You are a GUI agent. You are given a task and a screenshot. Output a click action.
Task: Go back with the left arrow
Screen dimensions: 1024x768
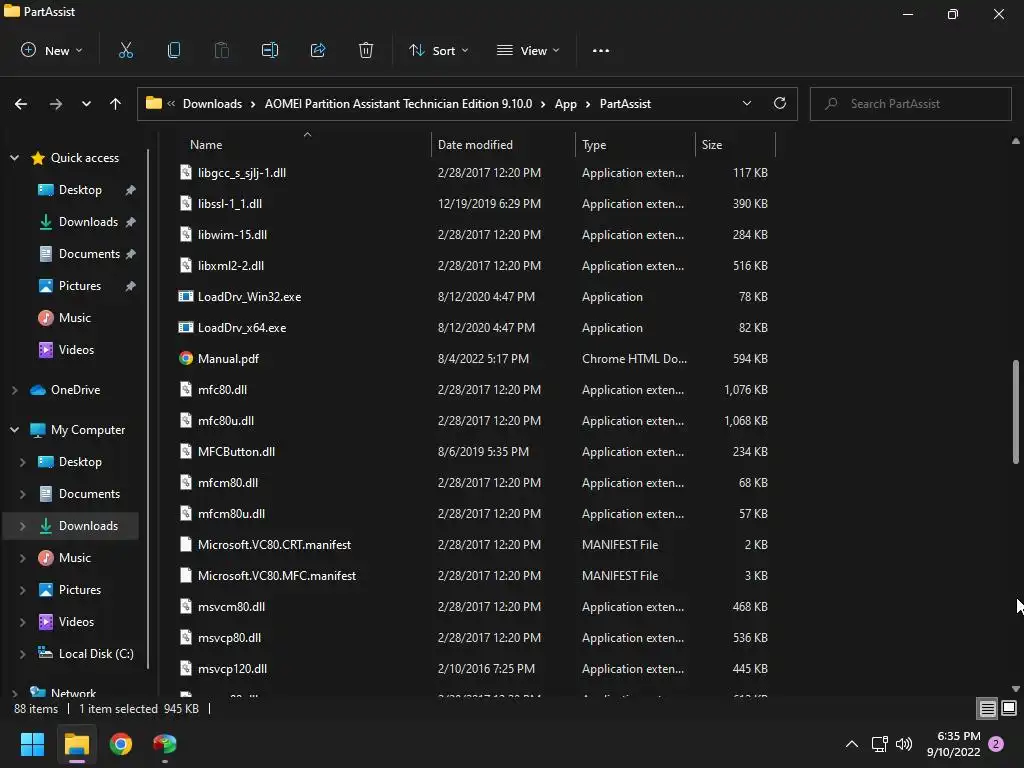click(x=21, y=104)
